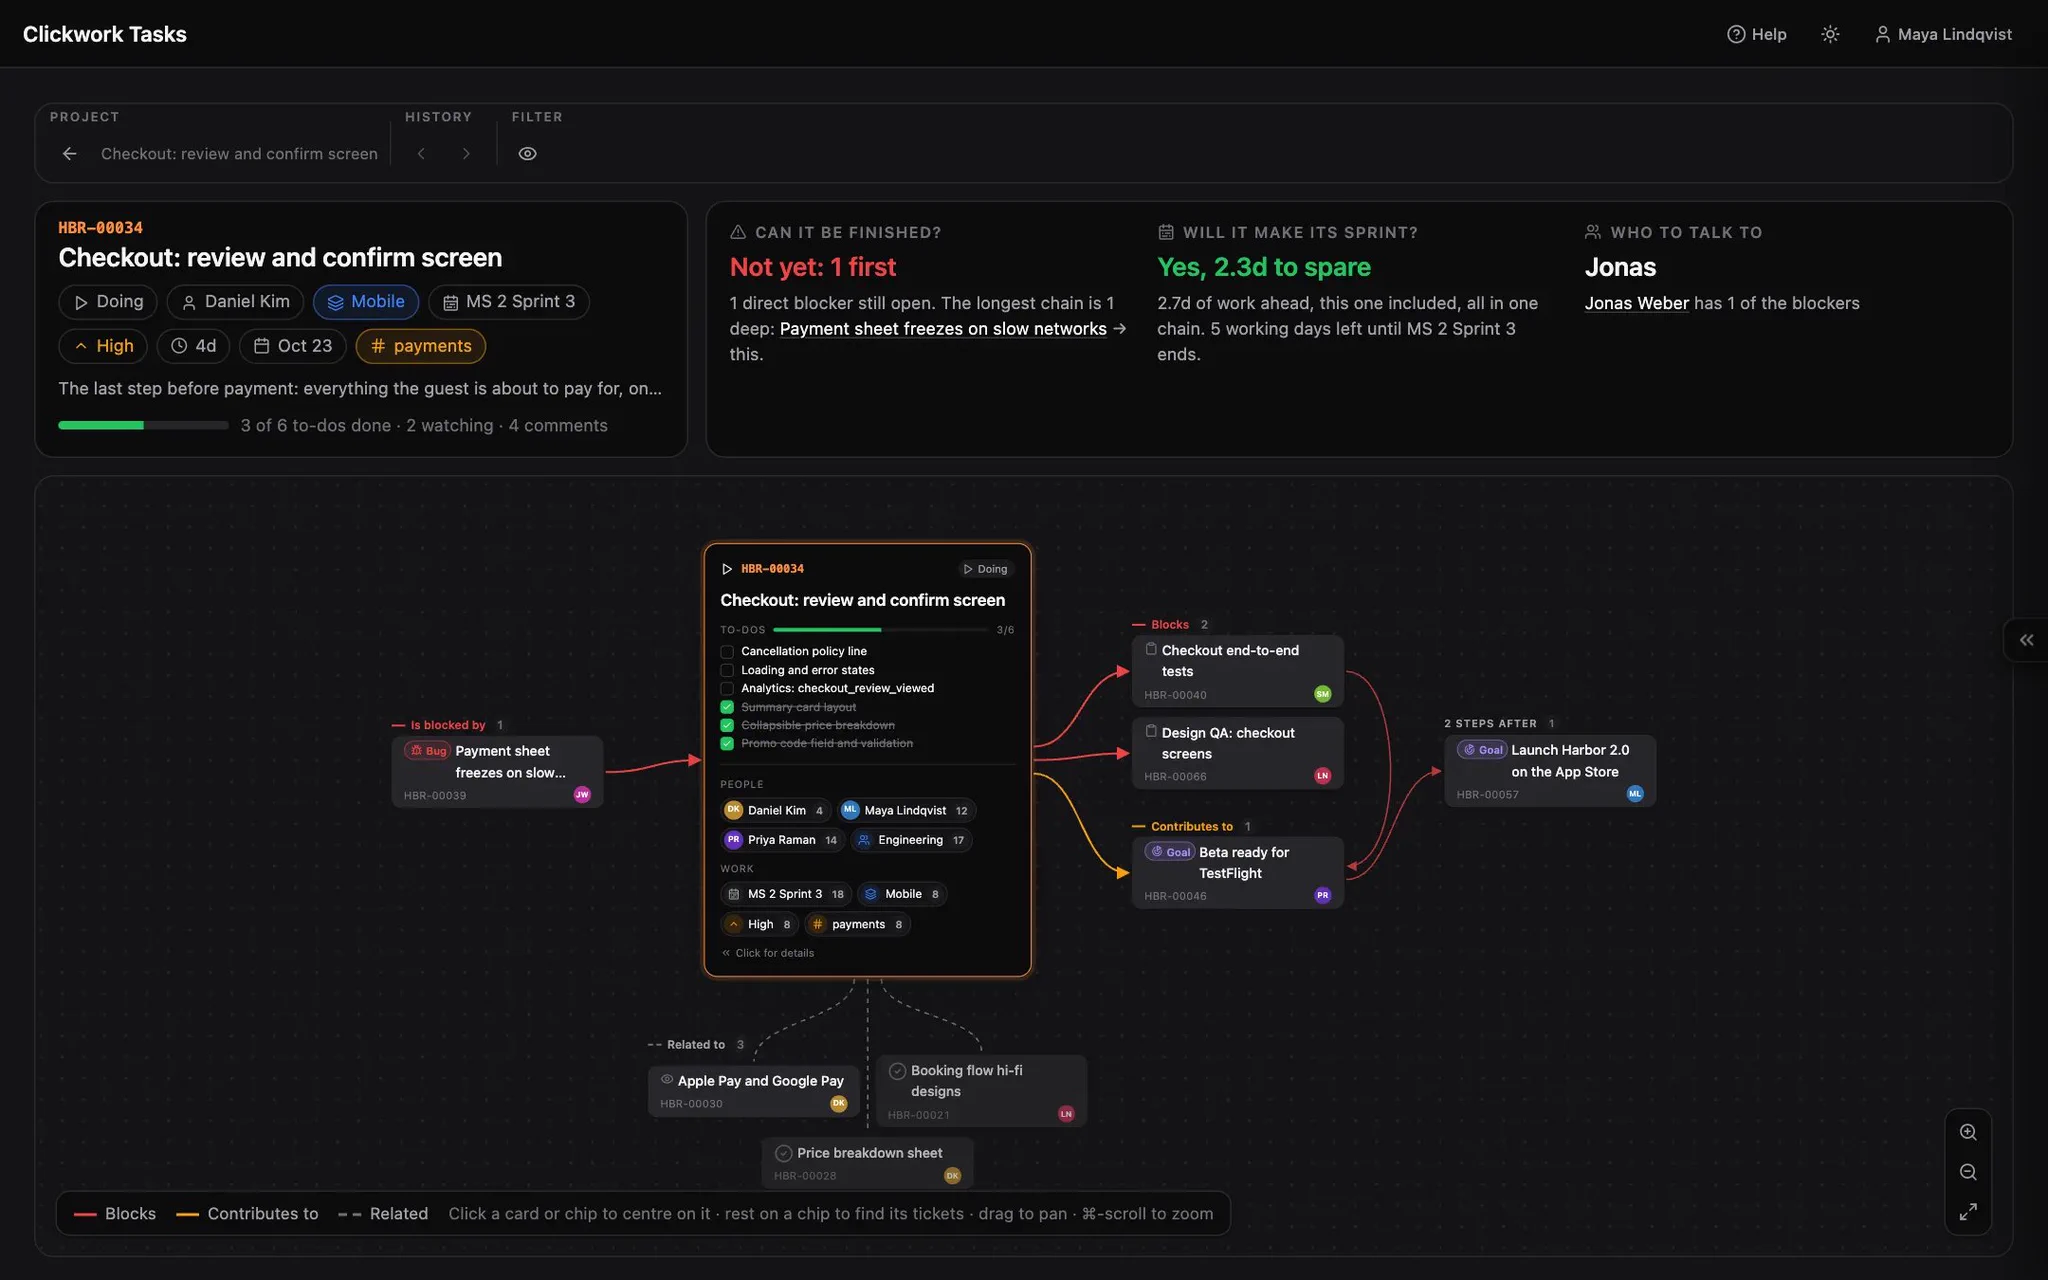Viewport: 2048px width, 1280px height.
Task: Fit graph to full view
Action: tap(1967, 1212)
